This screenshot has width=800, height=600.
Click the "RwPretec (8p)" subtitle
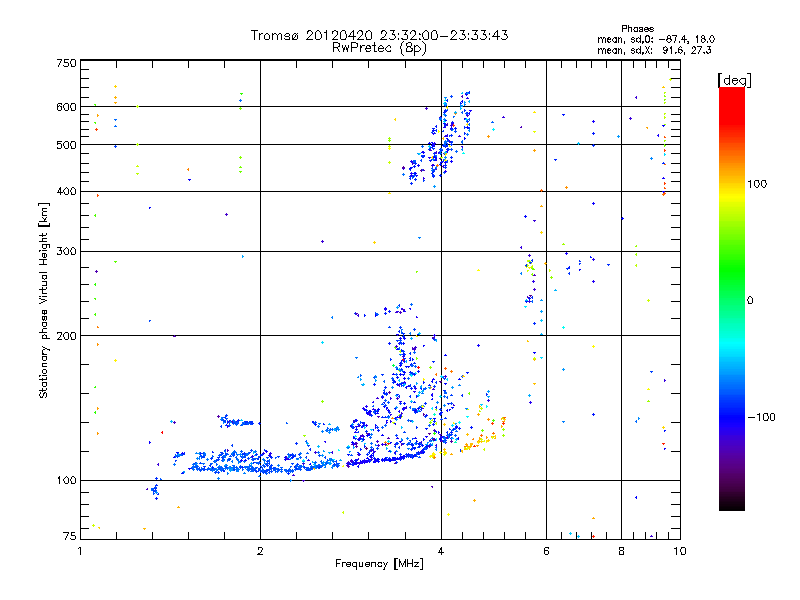click(x=379, y=48)
